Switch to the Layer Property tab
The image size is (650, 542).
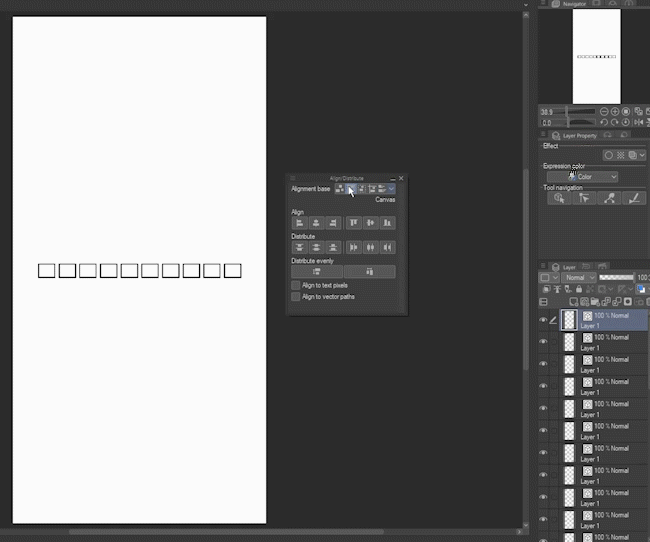coord(575,136)
